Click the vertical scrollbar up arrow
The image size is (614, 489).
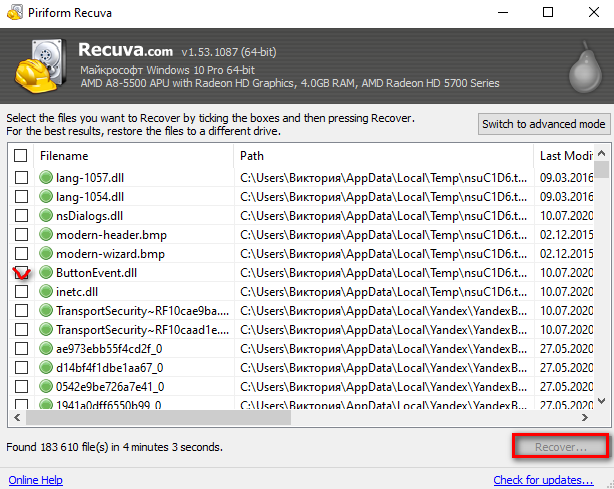coord(602,153)
